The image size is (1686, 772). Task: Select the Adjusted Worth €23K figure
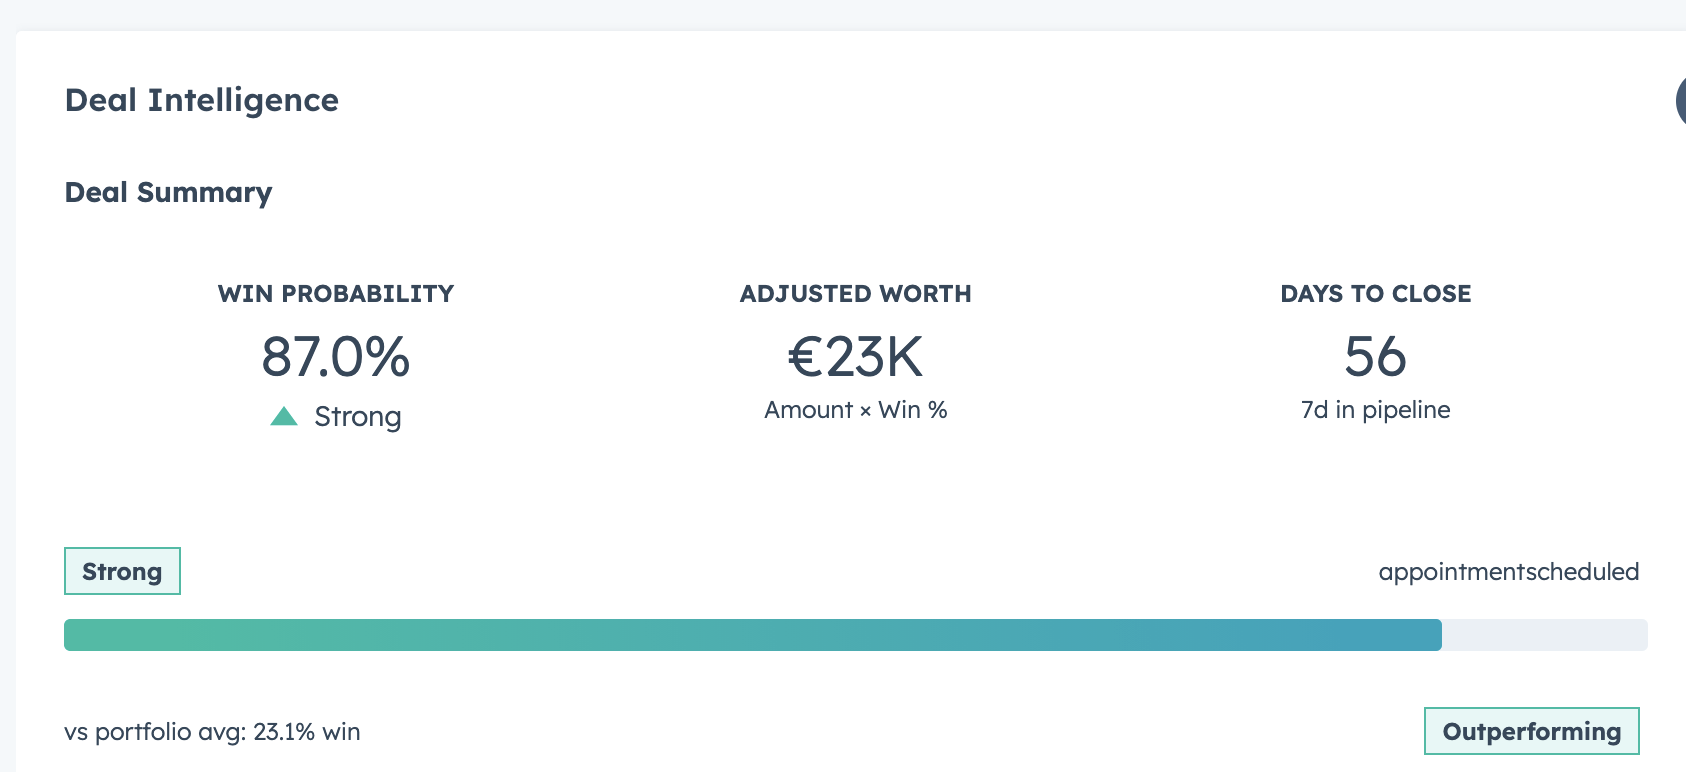(855, 357)
